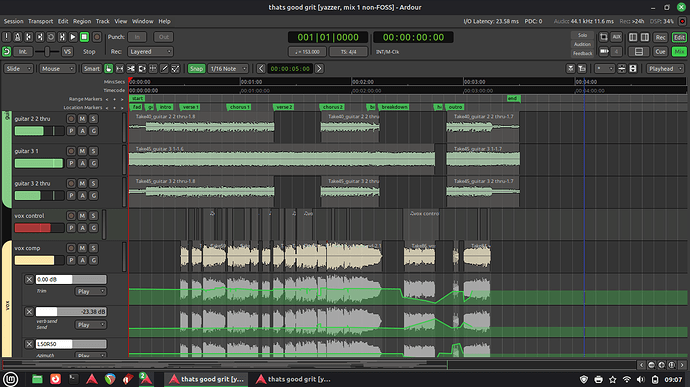Open the visible tracks count dropdown
This screenshot has width=690, height=387.
tap(604, 69)
